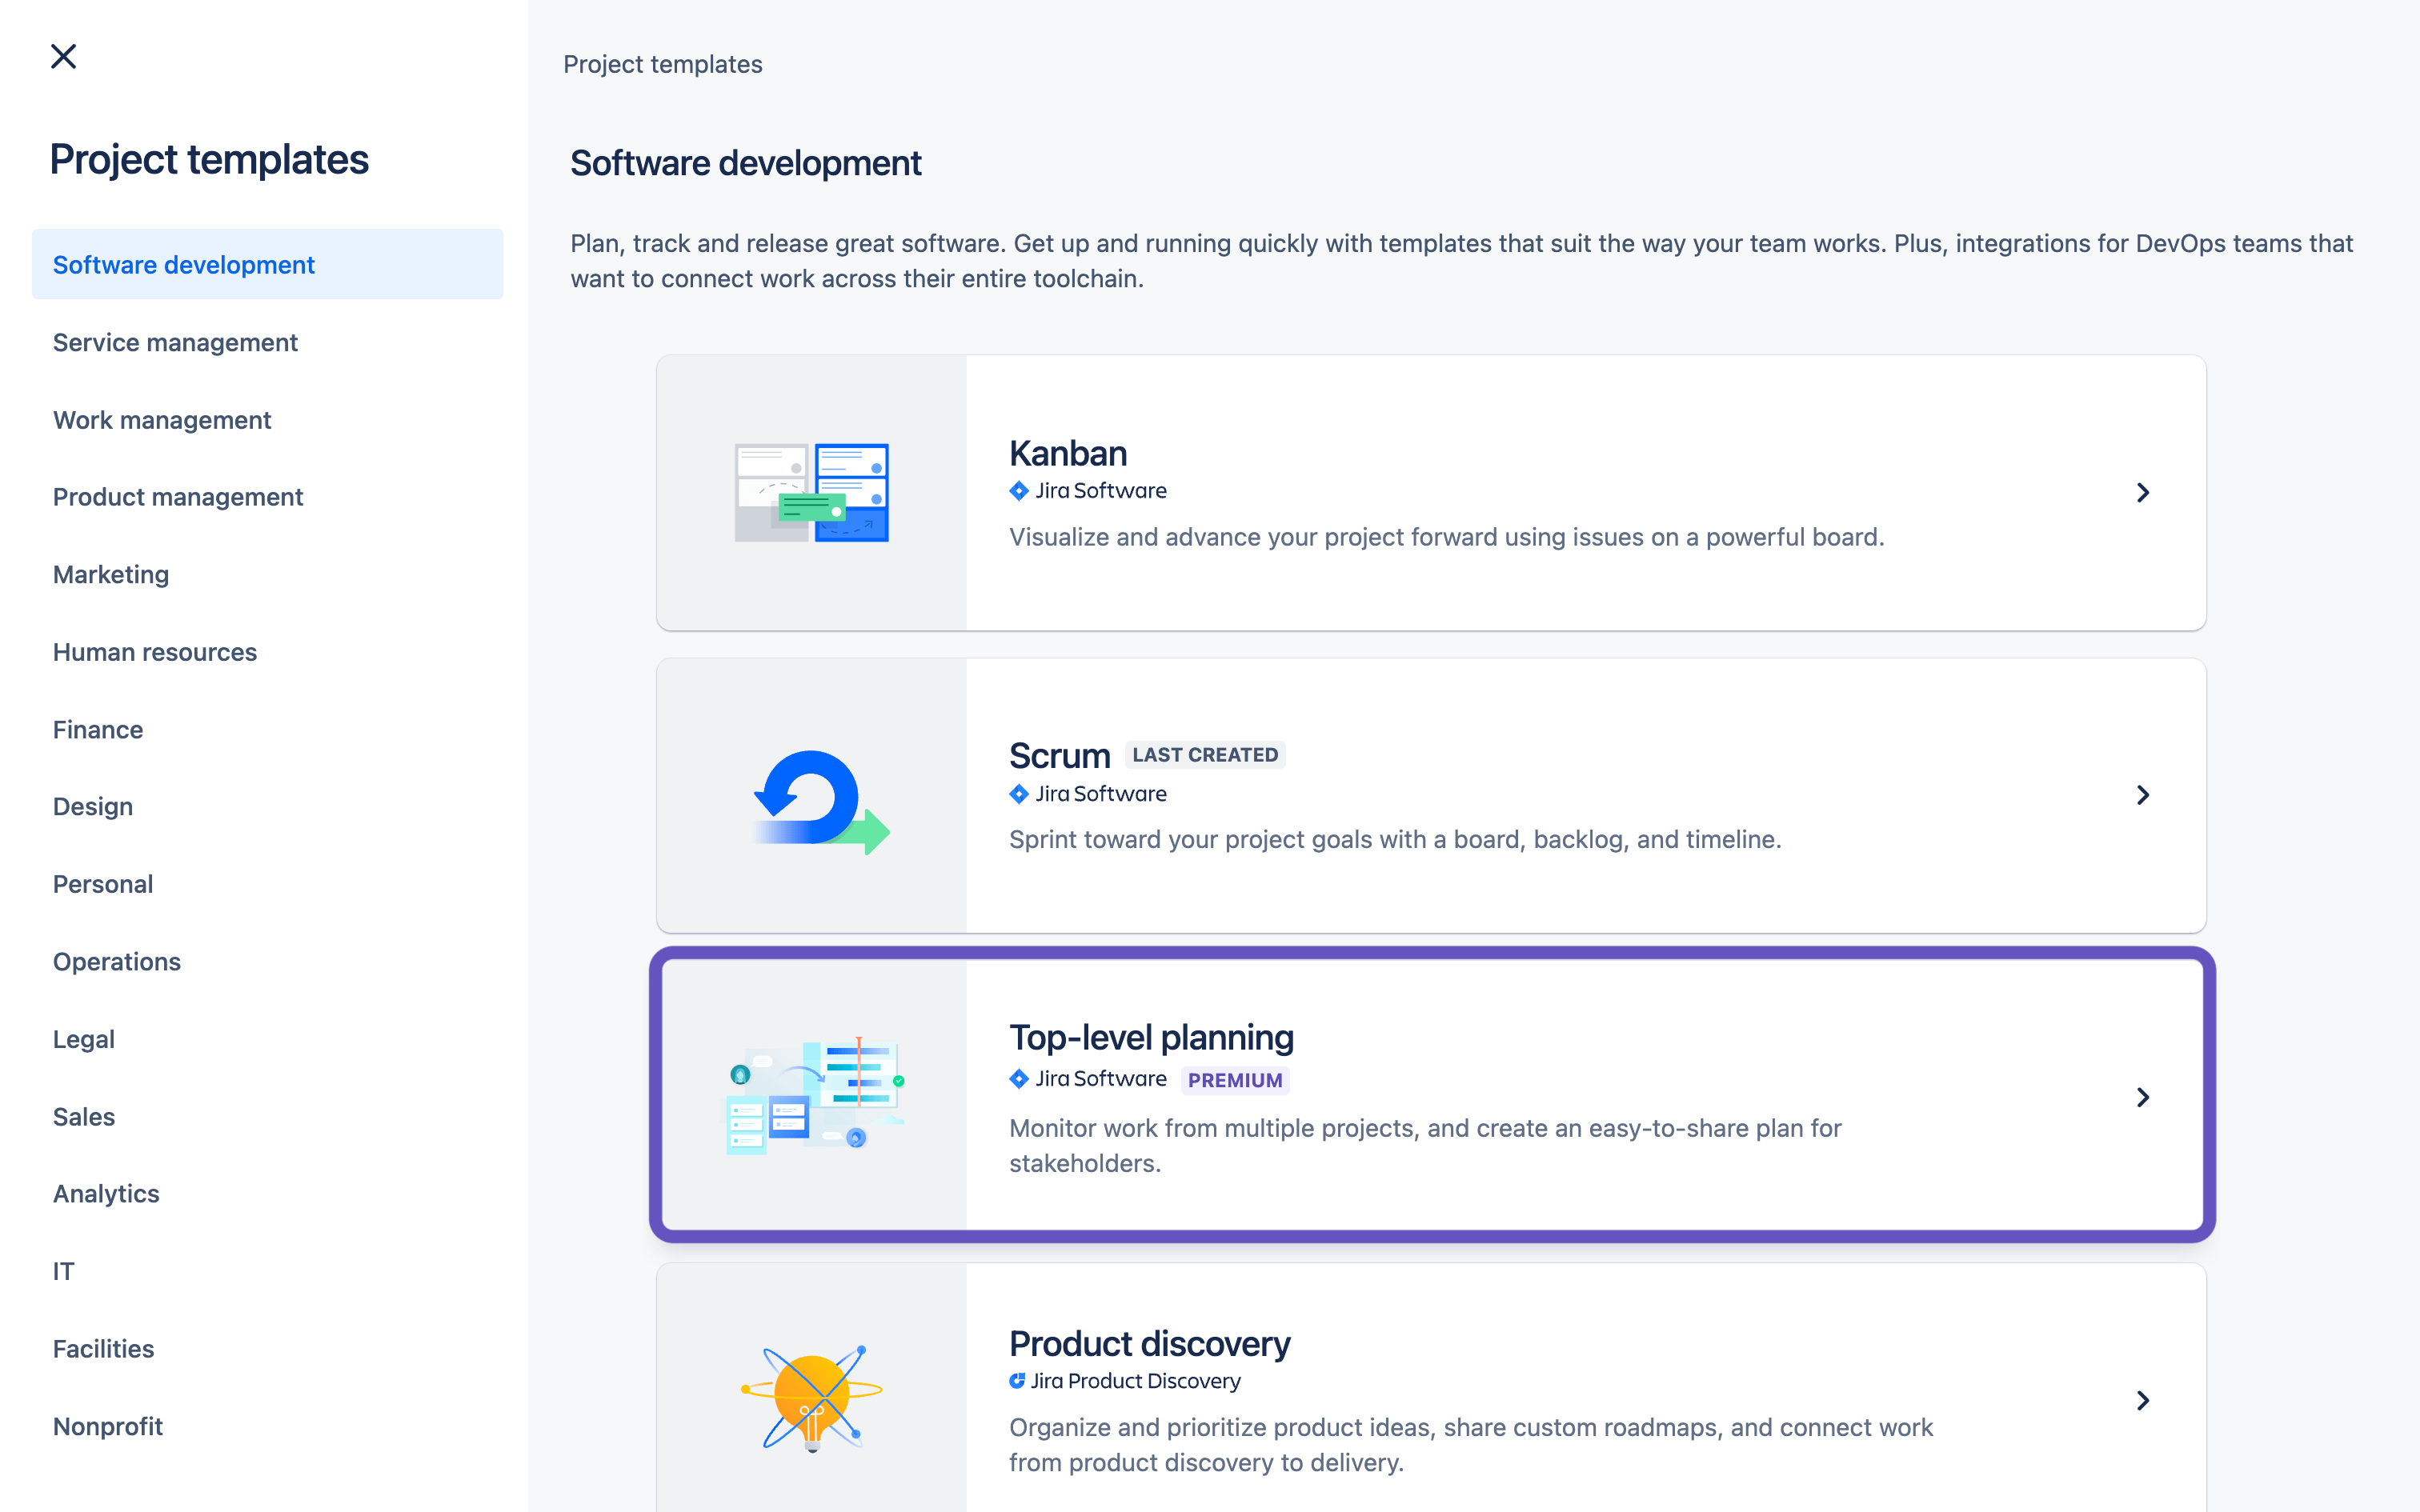Select the Finance category from sidebar
Viewport: 2420px width, 1512px height.
(x=98, y=728)
